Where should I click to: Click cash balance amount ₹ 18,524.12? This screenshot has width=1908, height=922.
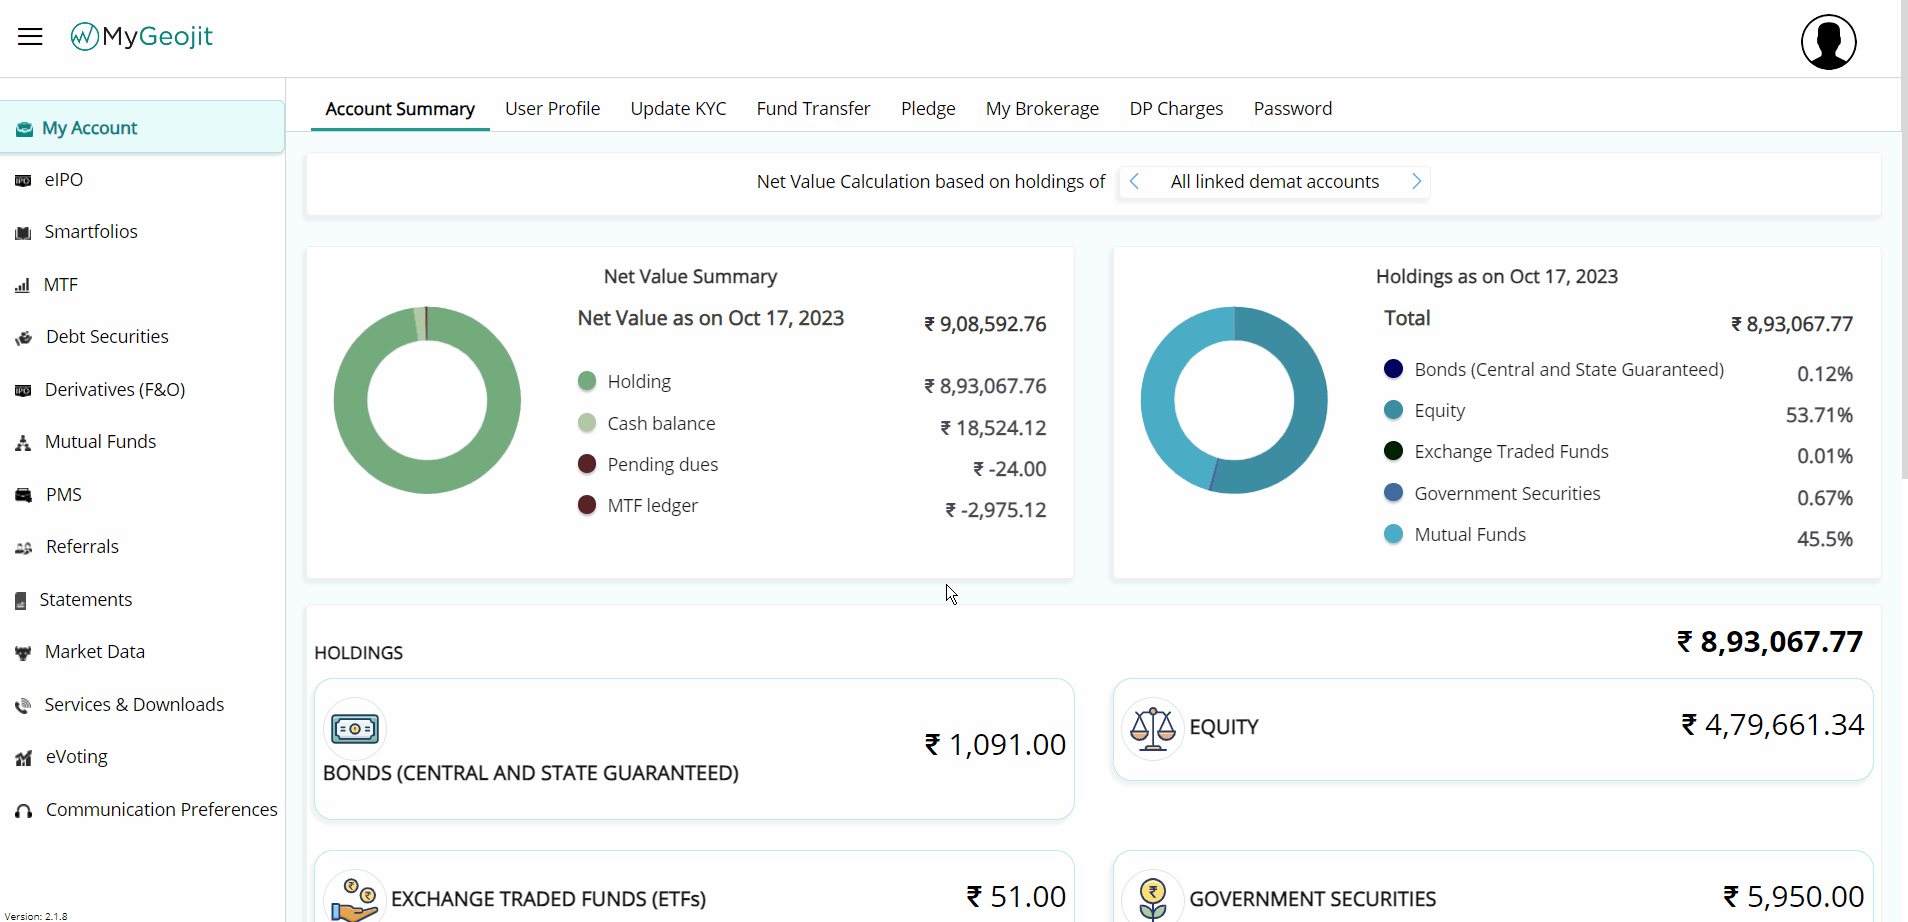993,428
